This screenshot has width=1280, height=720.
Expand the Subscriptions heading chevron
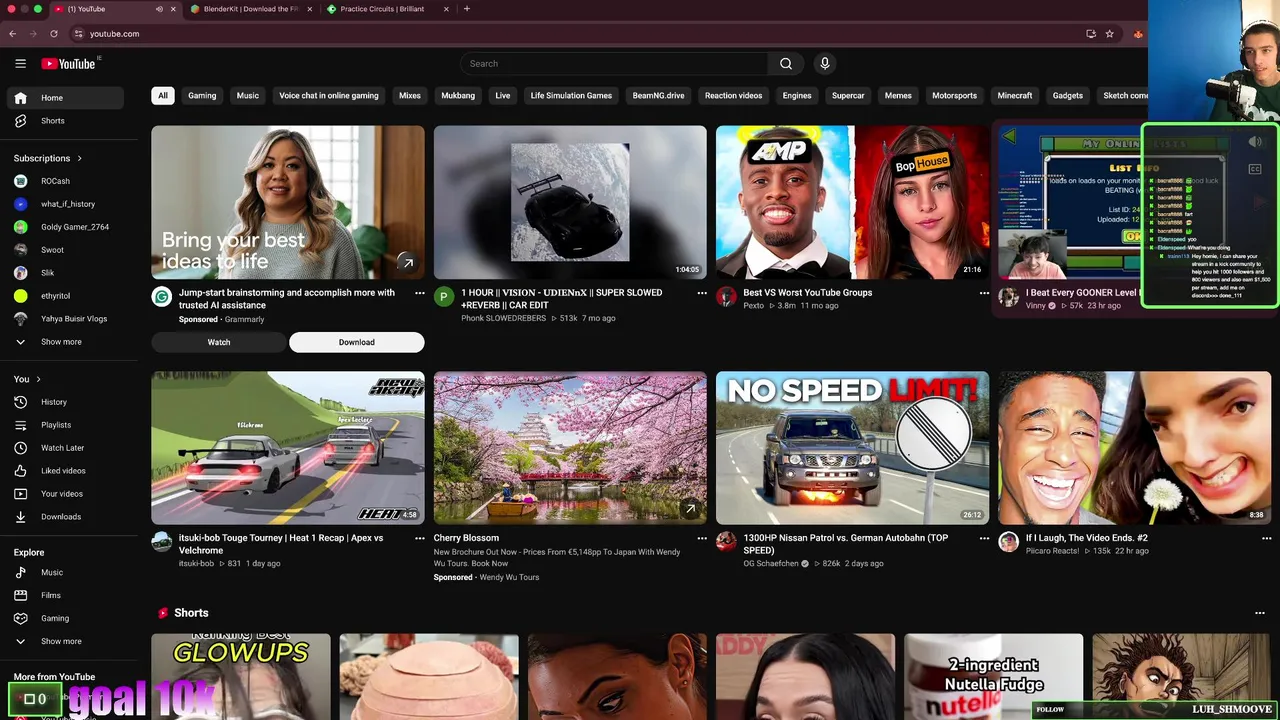pyautogui.click(x=79, y=158)
